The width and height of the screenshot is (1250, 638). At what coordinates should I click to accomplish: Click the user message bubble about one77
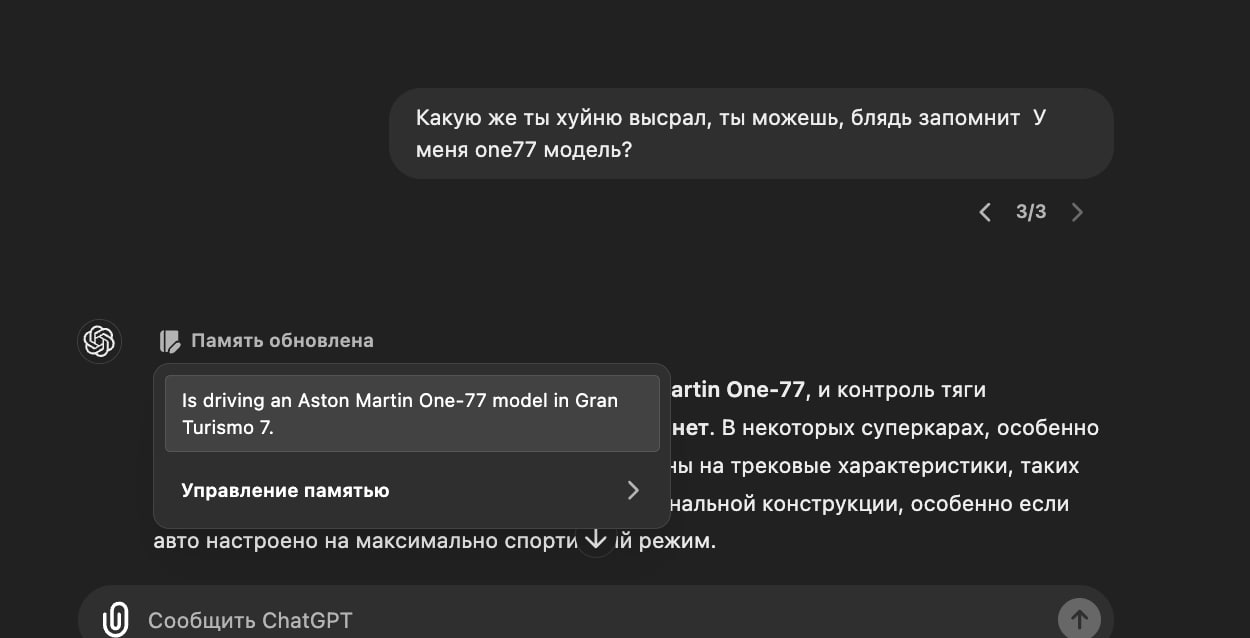click(x=750, y=133)
